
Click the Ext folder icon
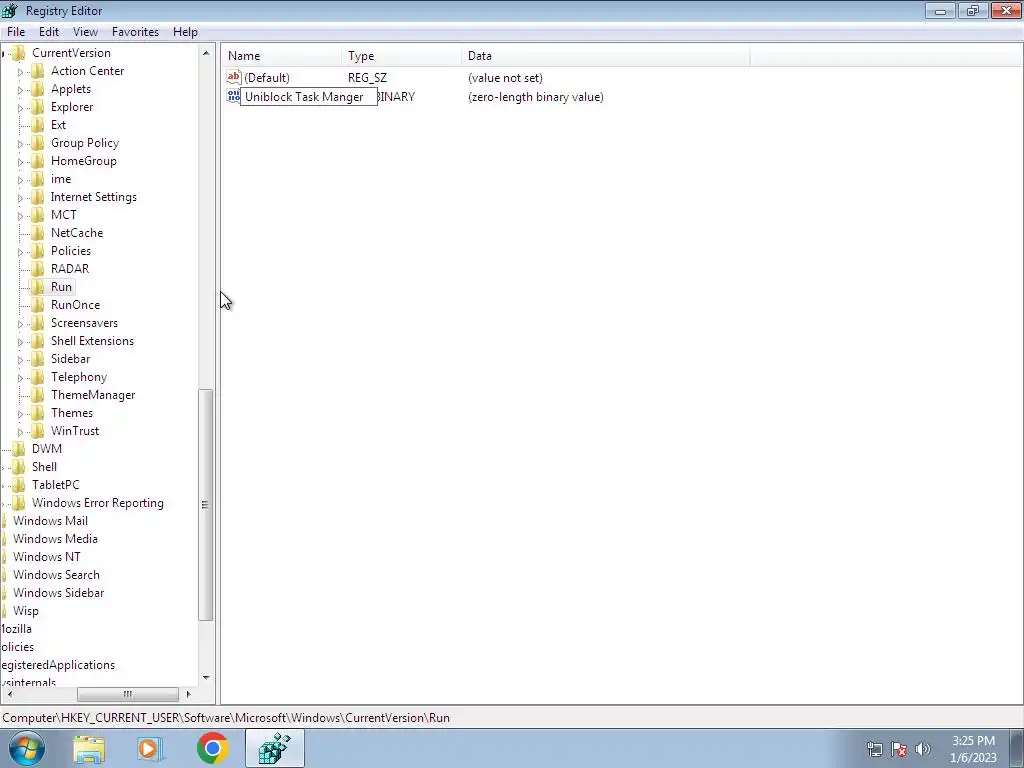[x=38, y=125]
